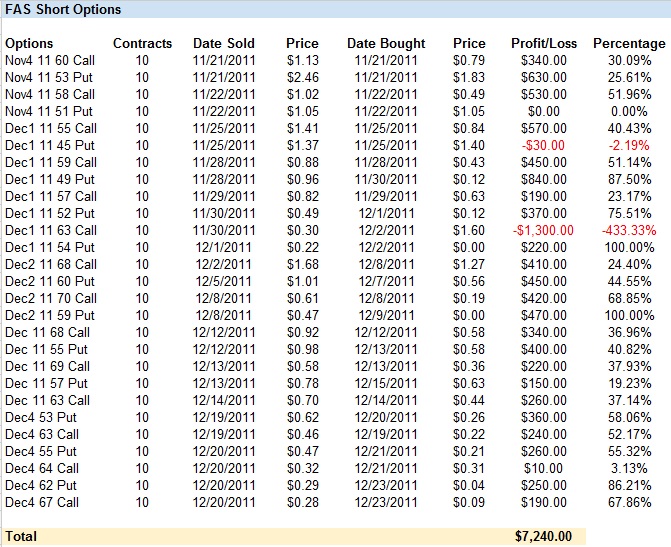Click the FAS Short Options title
671x547 pixels.
tap(63, 10)
